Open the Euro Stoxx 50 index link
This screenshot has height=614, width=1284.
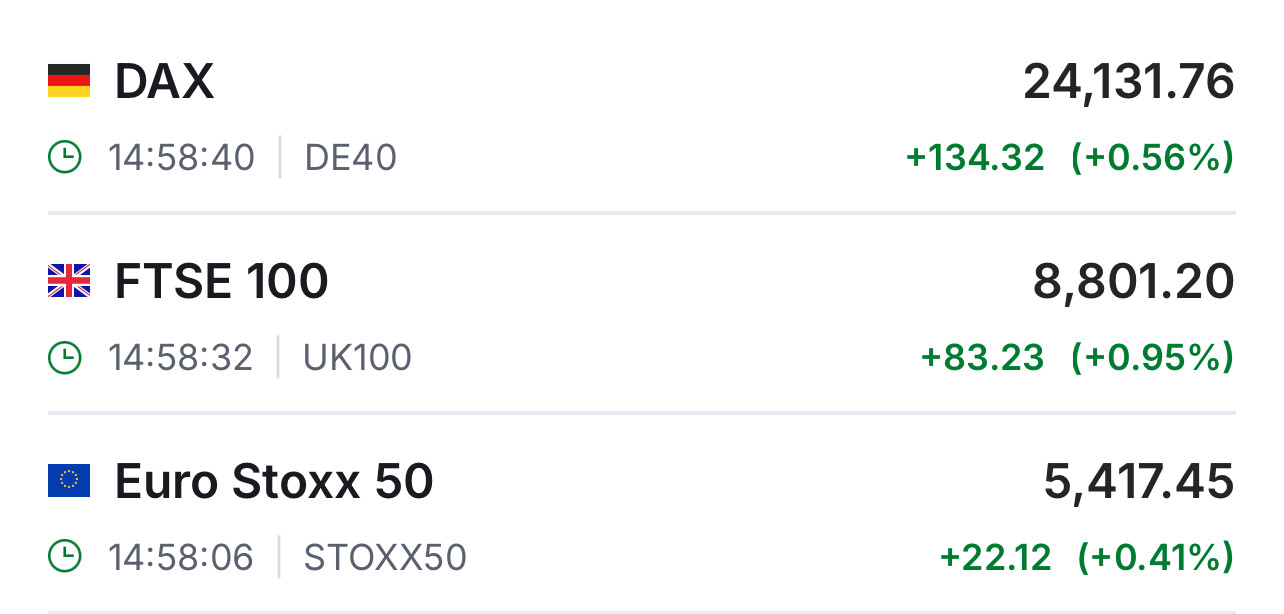(x=274, y=481)
